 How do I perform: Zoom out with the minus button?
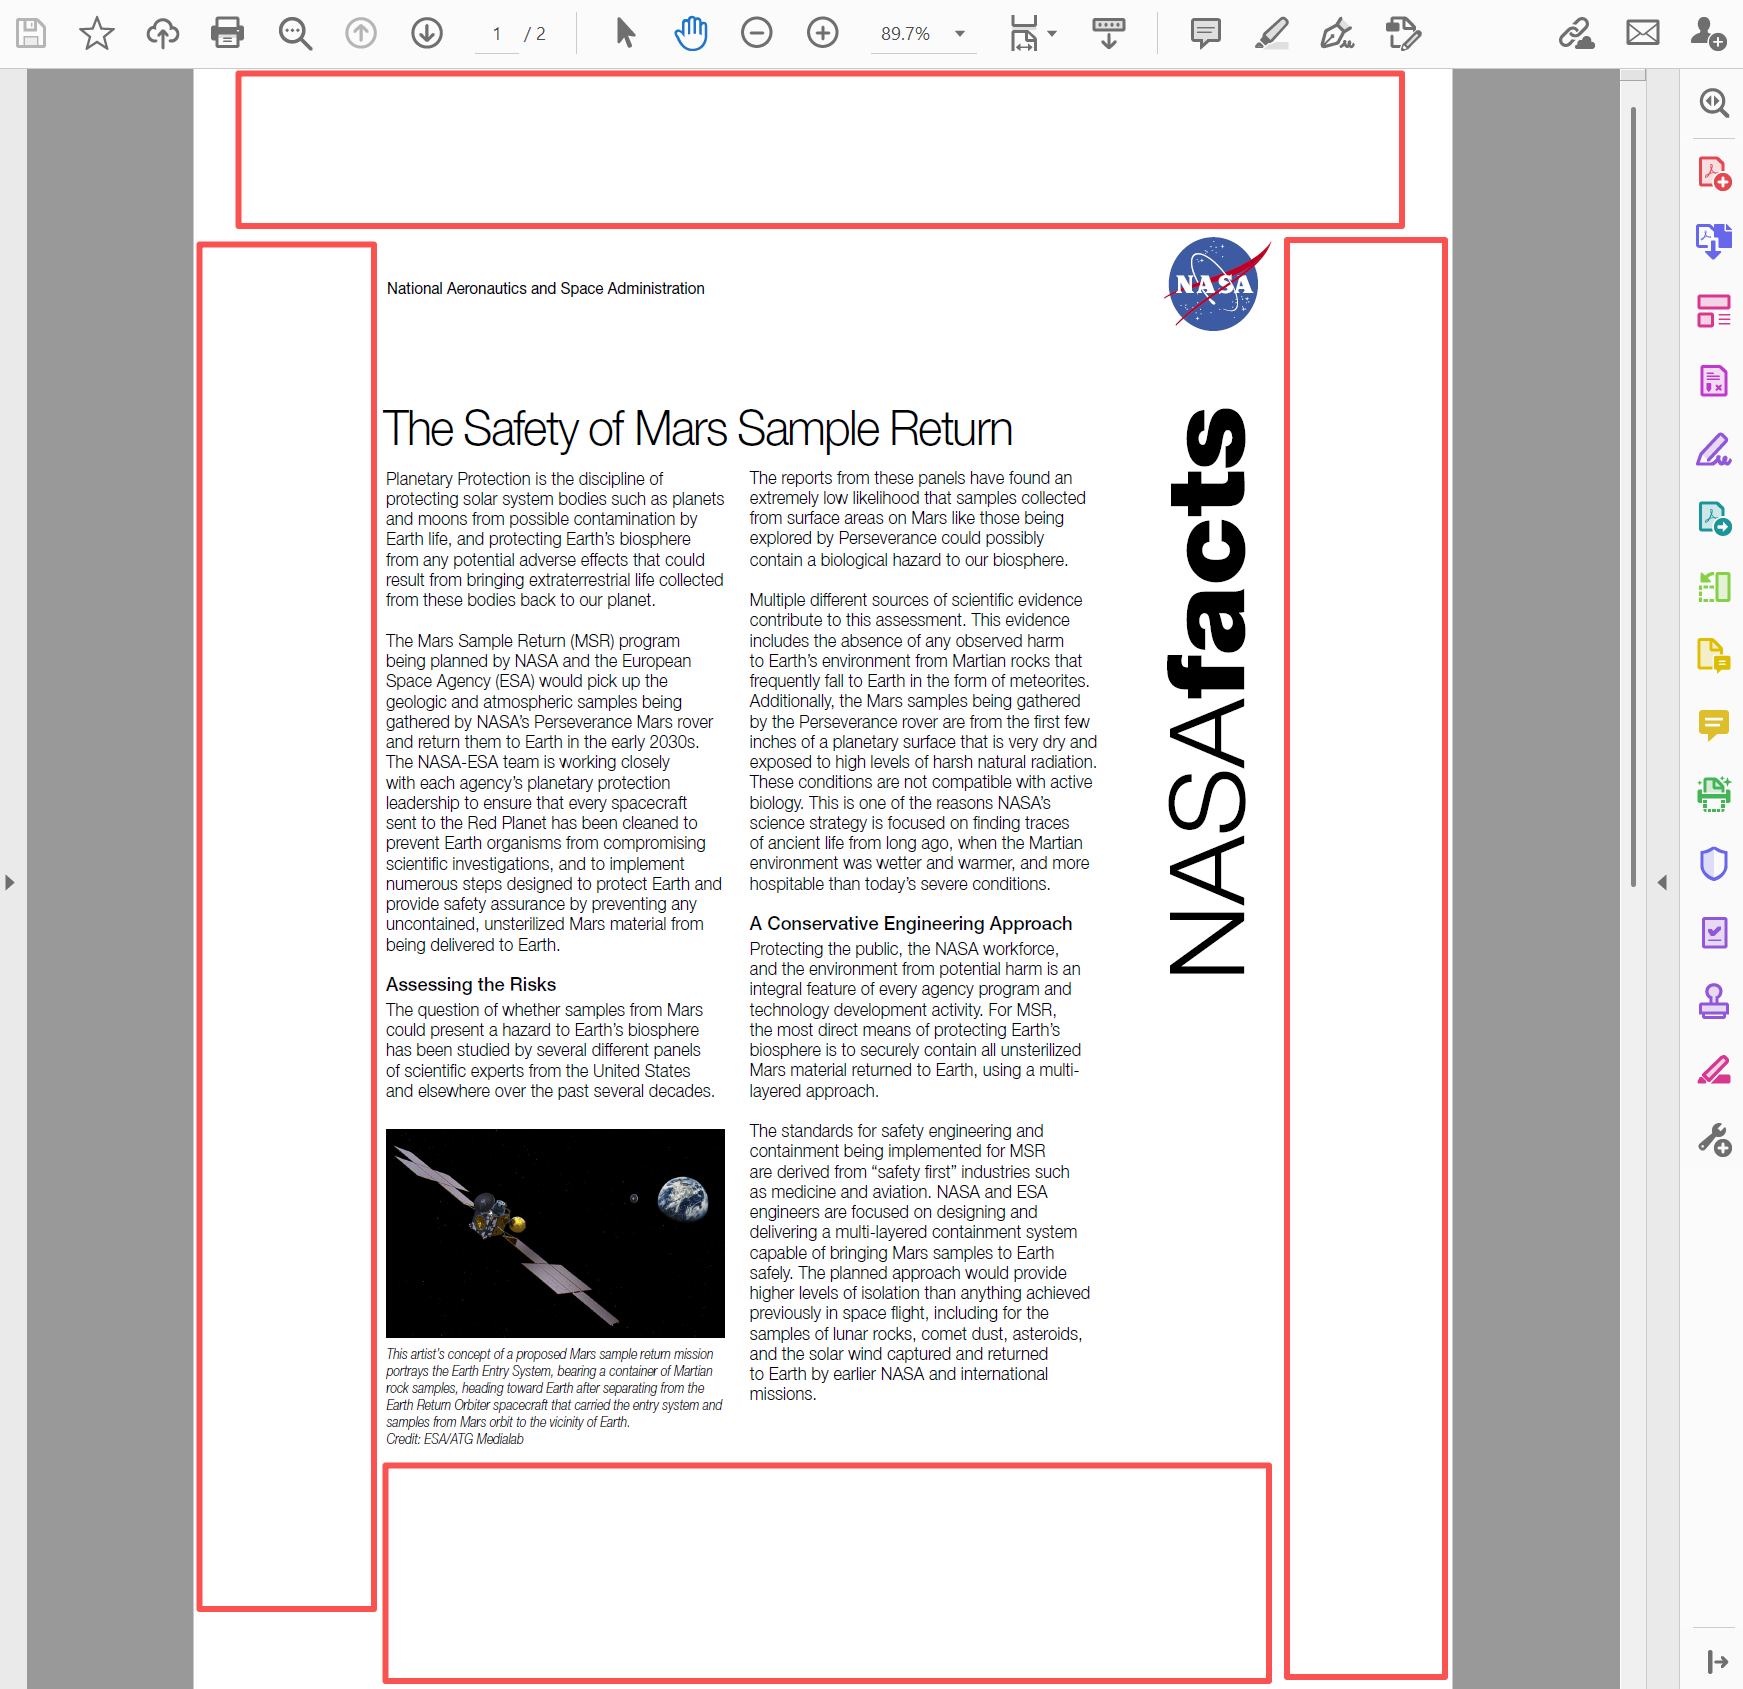pyautogui.click(x=756, y=33)
